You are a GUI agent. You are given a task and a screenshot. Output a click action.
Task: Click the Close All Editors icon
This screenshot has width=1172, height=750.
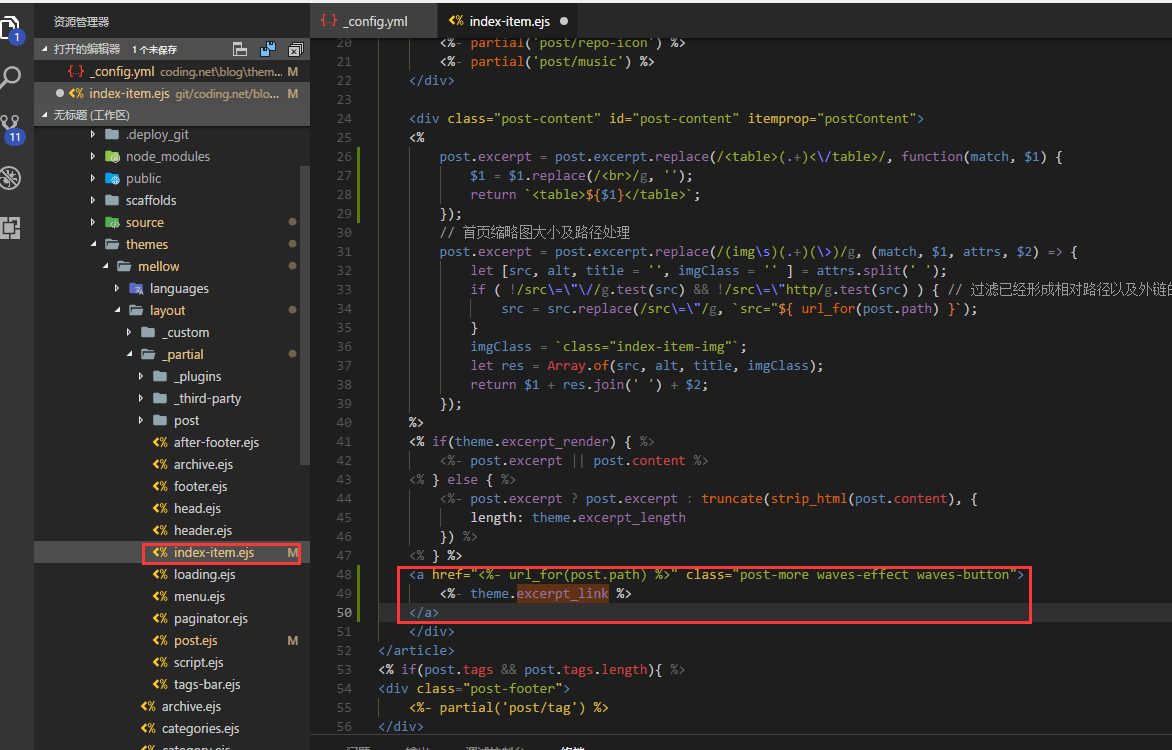coord(295,49)
